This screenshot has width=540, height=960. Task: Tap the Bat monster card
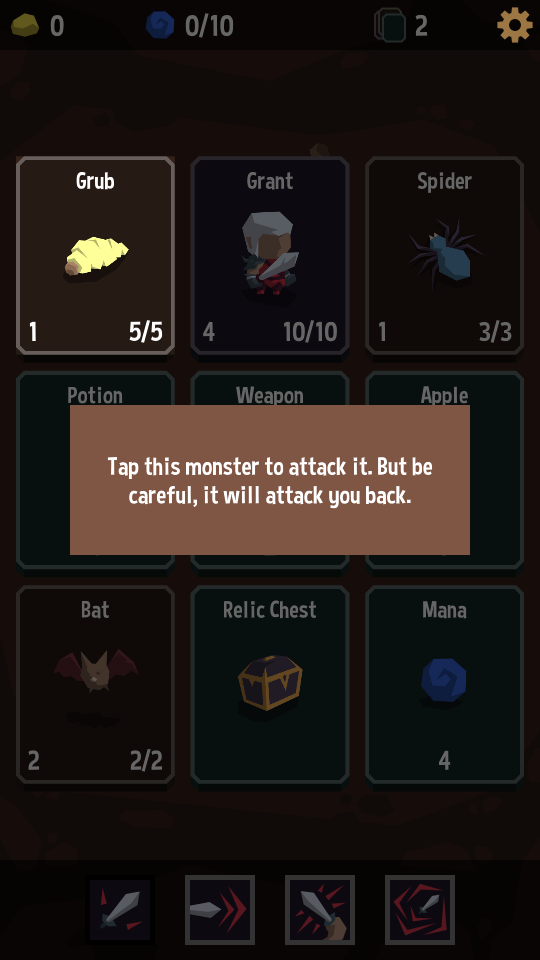[96, 684]
